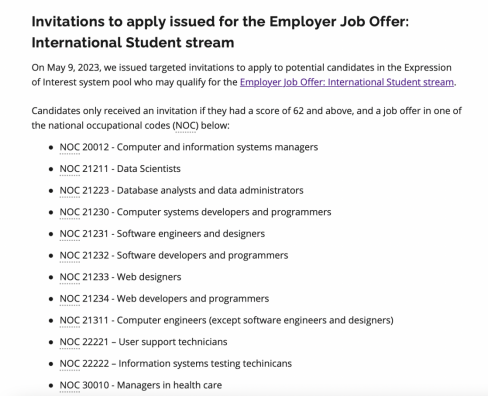Click NOC abbreviation before 20012
This screenshot has height=396, width=488.
(70, 147)
